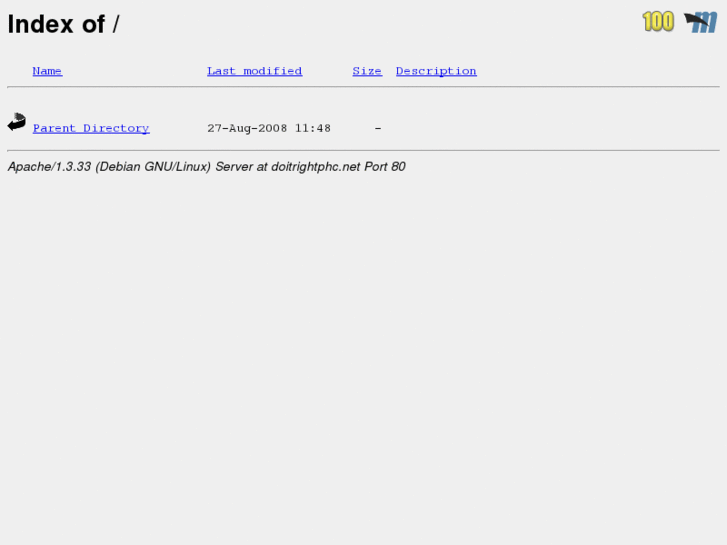Click the word Server in the footer
Image resolution: width=727 pixels, height=545 pixels.
[234, 167]
